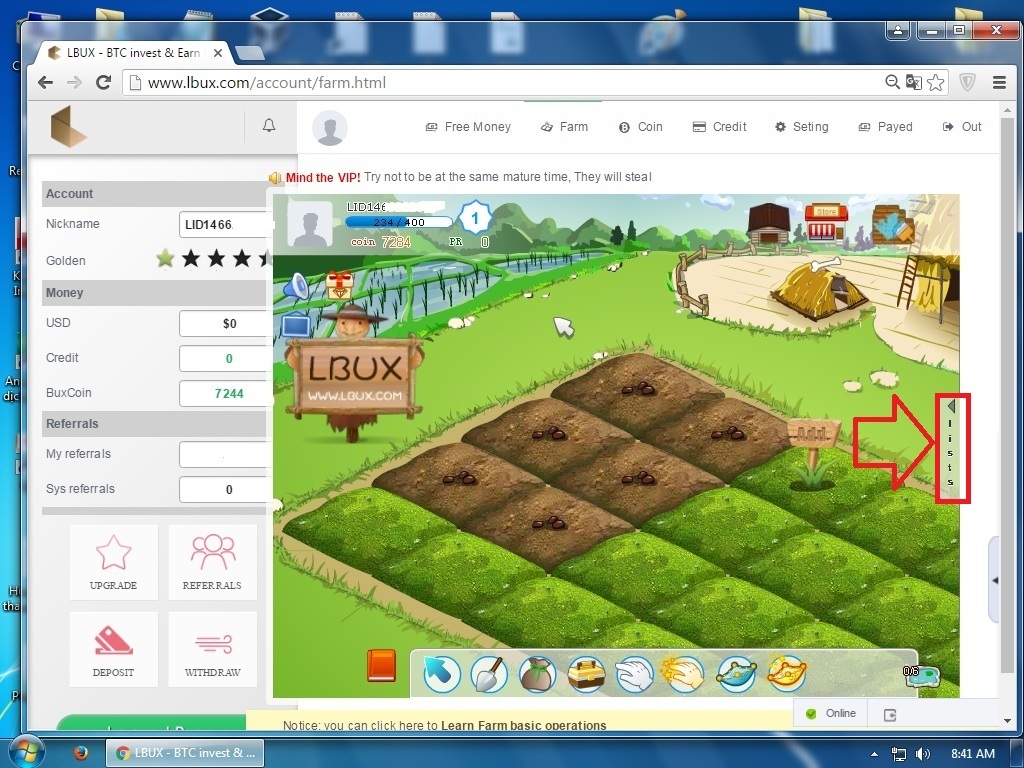Open the Payed menu item
Image resolution: width=1024 pixels, height=768 pixels.
pyautogui.click(x=885, y=127)
